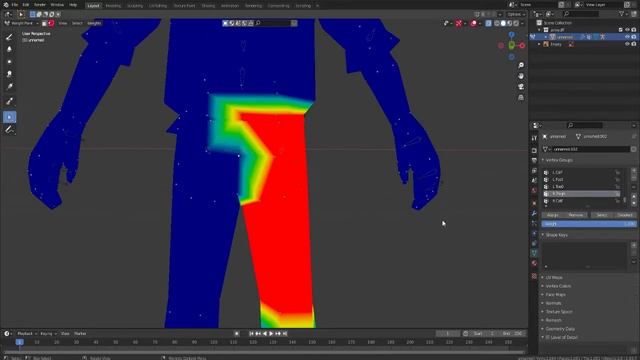Select the Annotate tool
640x360 pixels.
click(9, 130)
